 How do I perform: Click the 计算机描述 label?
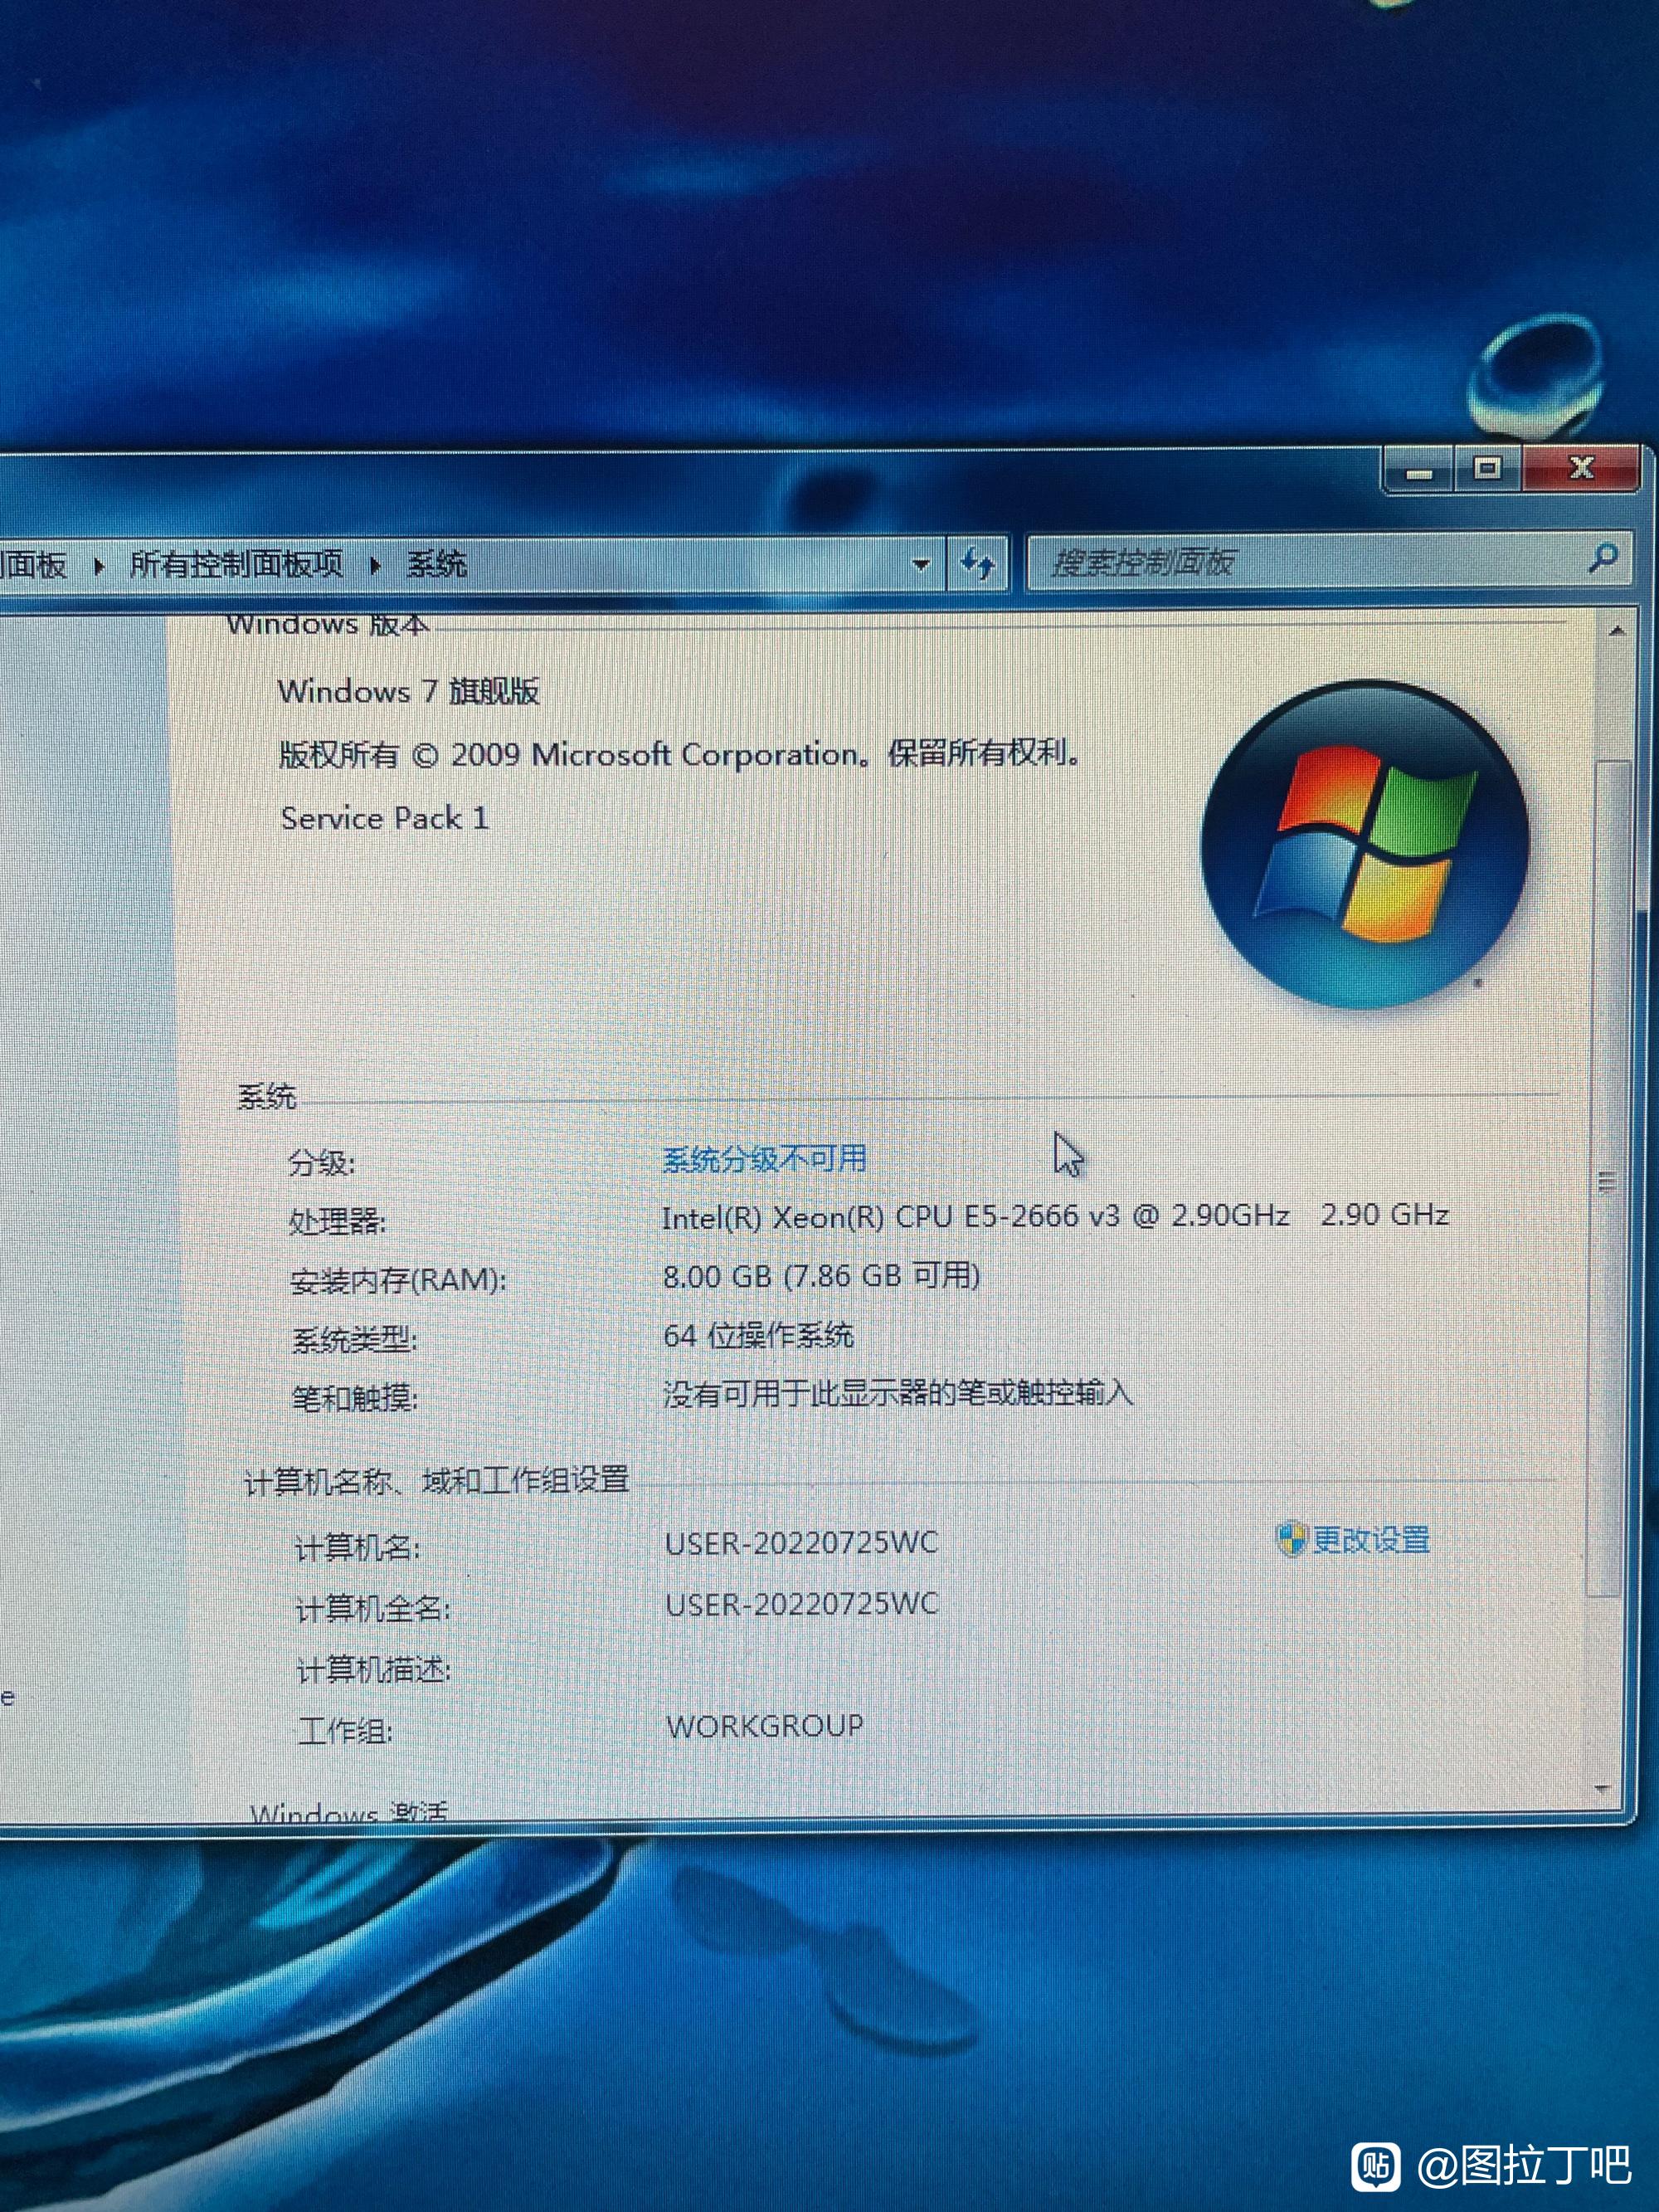(373, 1669)
